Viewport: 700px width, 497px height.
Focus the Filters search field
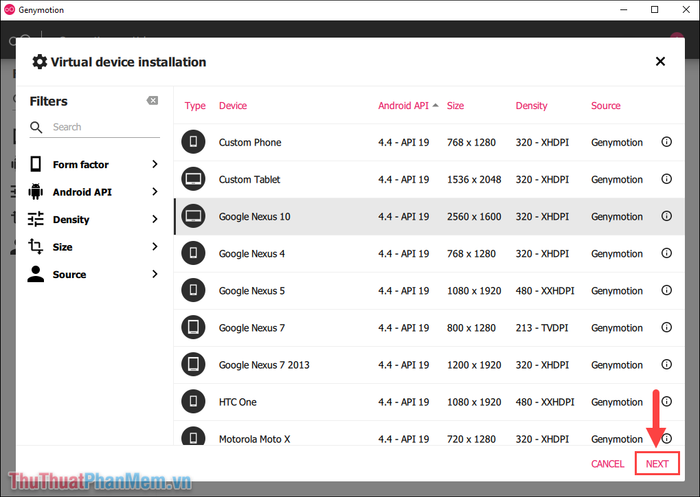pos(95,127)
